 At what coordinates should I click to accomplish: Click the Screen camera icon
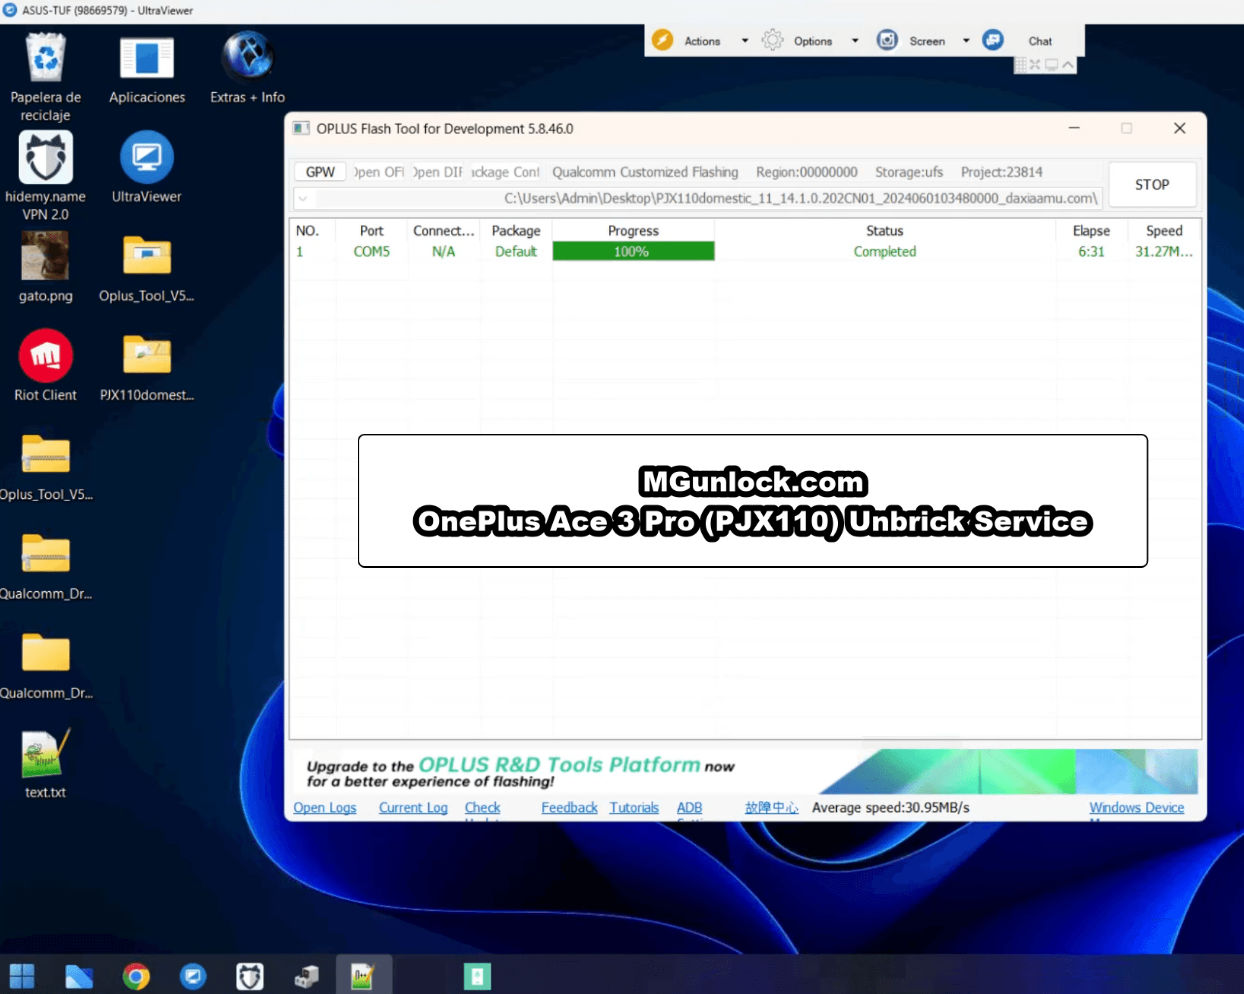tap(887, 40)
